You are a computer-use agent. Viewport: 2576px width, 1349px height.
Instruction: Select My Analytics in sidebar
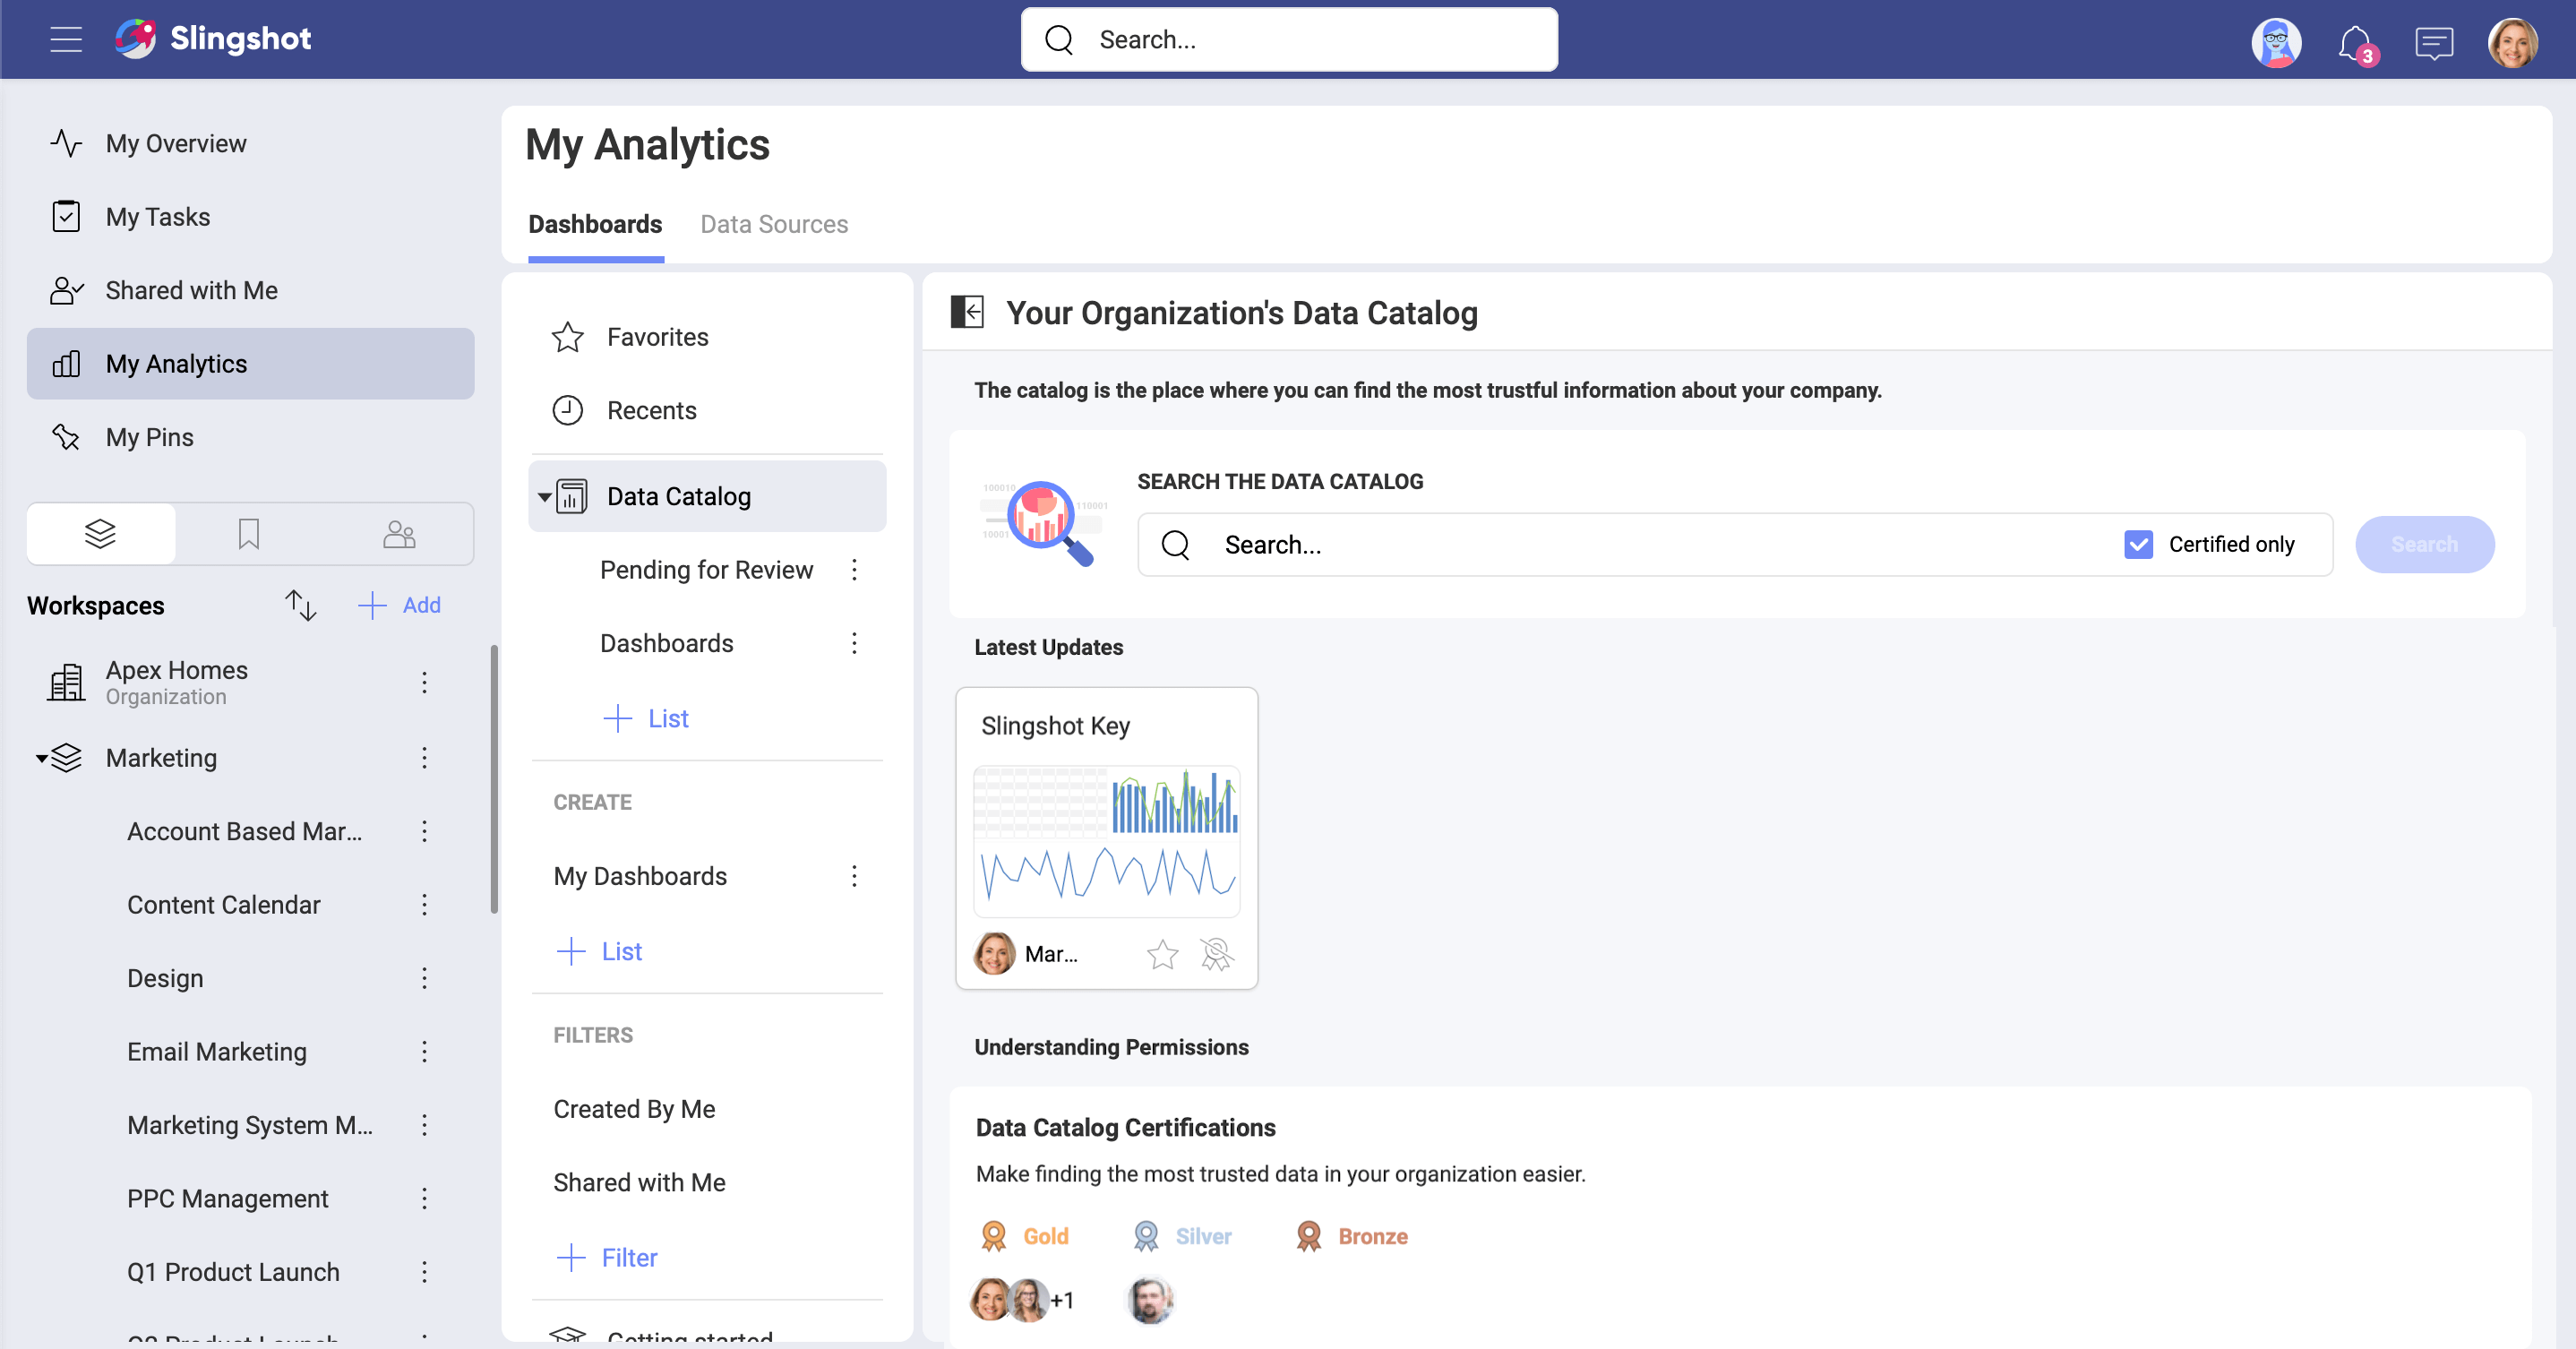pos(250,364)
